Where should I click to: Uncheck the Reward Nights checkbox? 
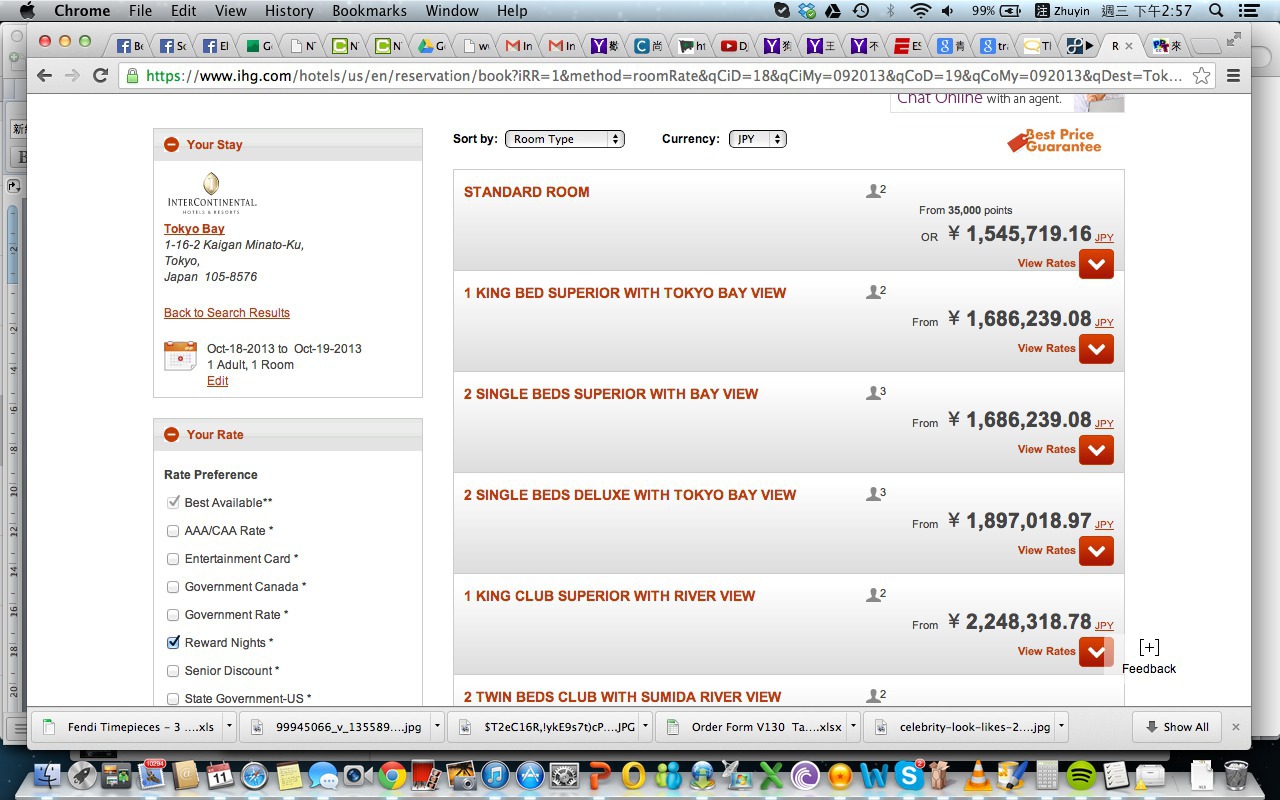(173, 643)
